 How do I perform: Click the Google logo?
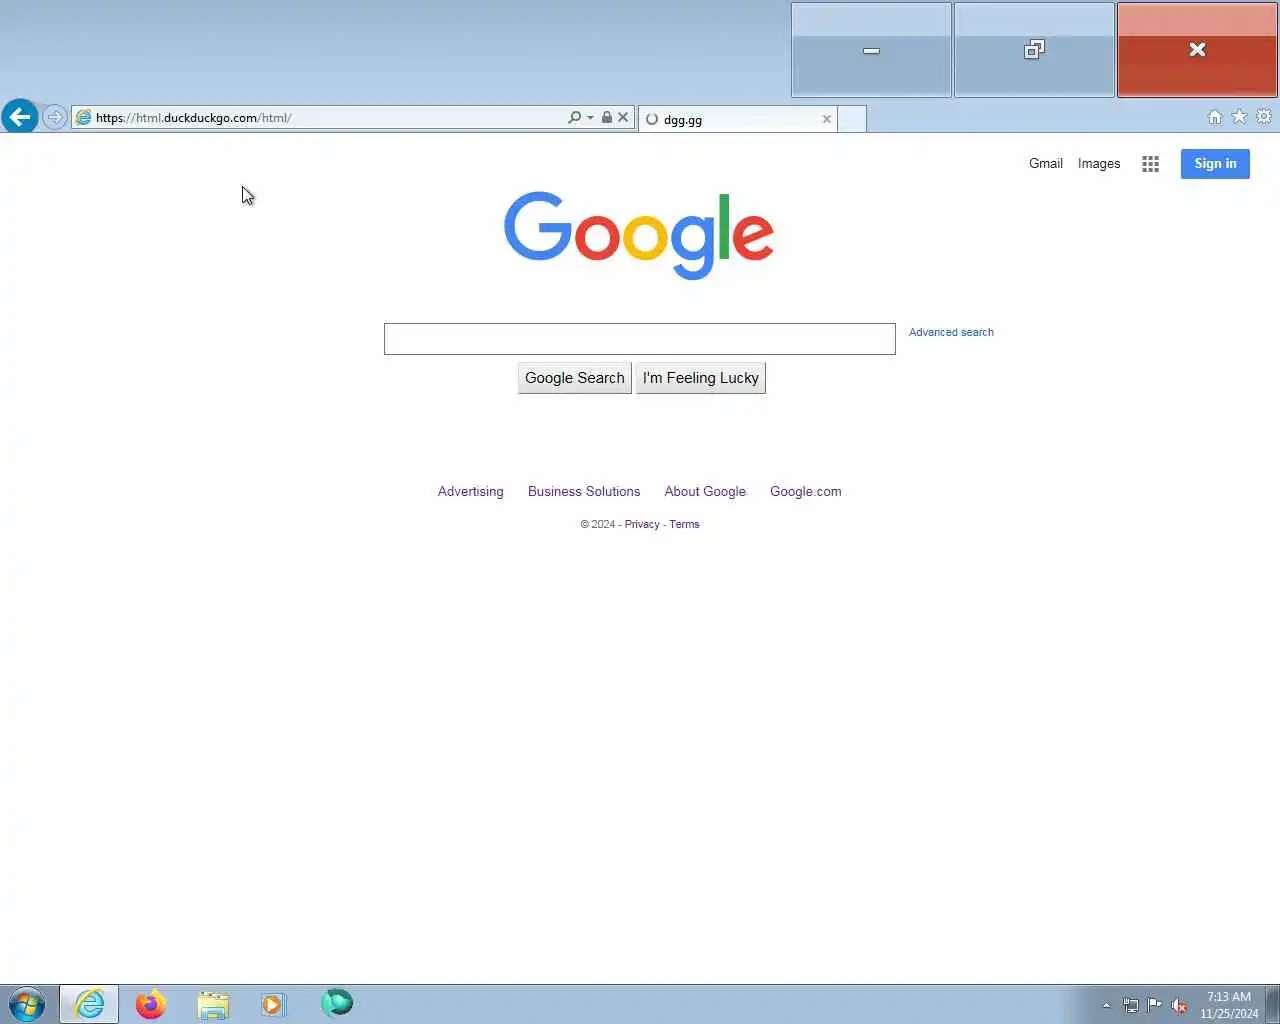(x=639, y=235)
